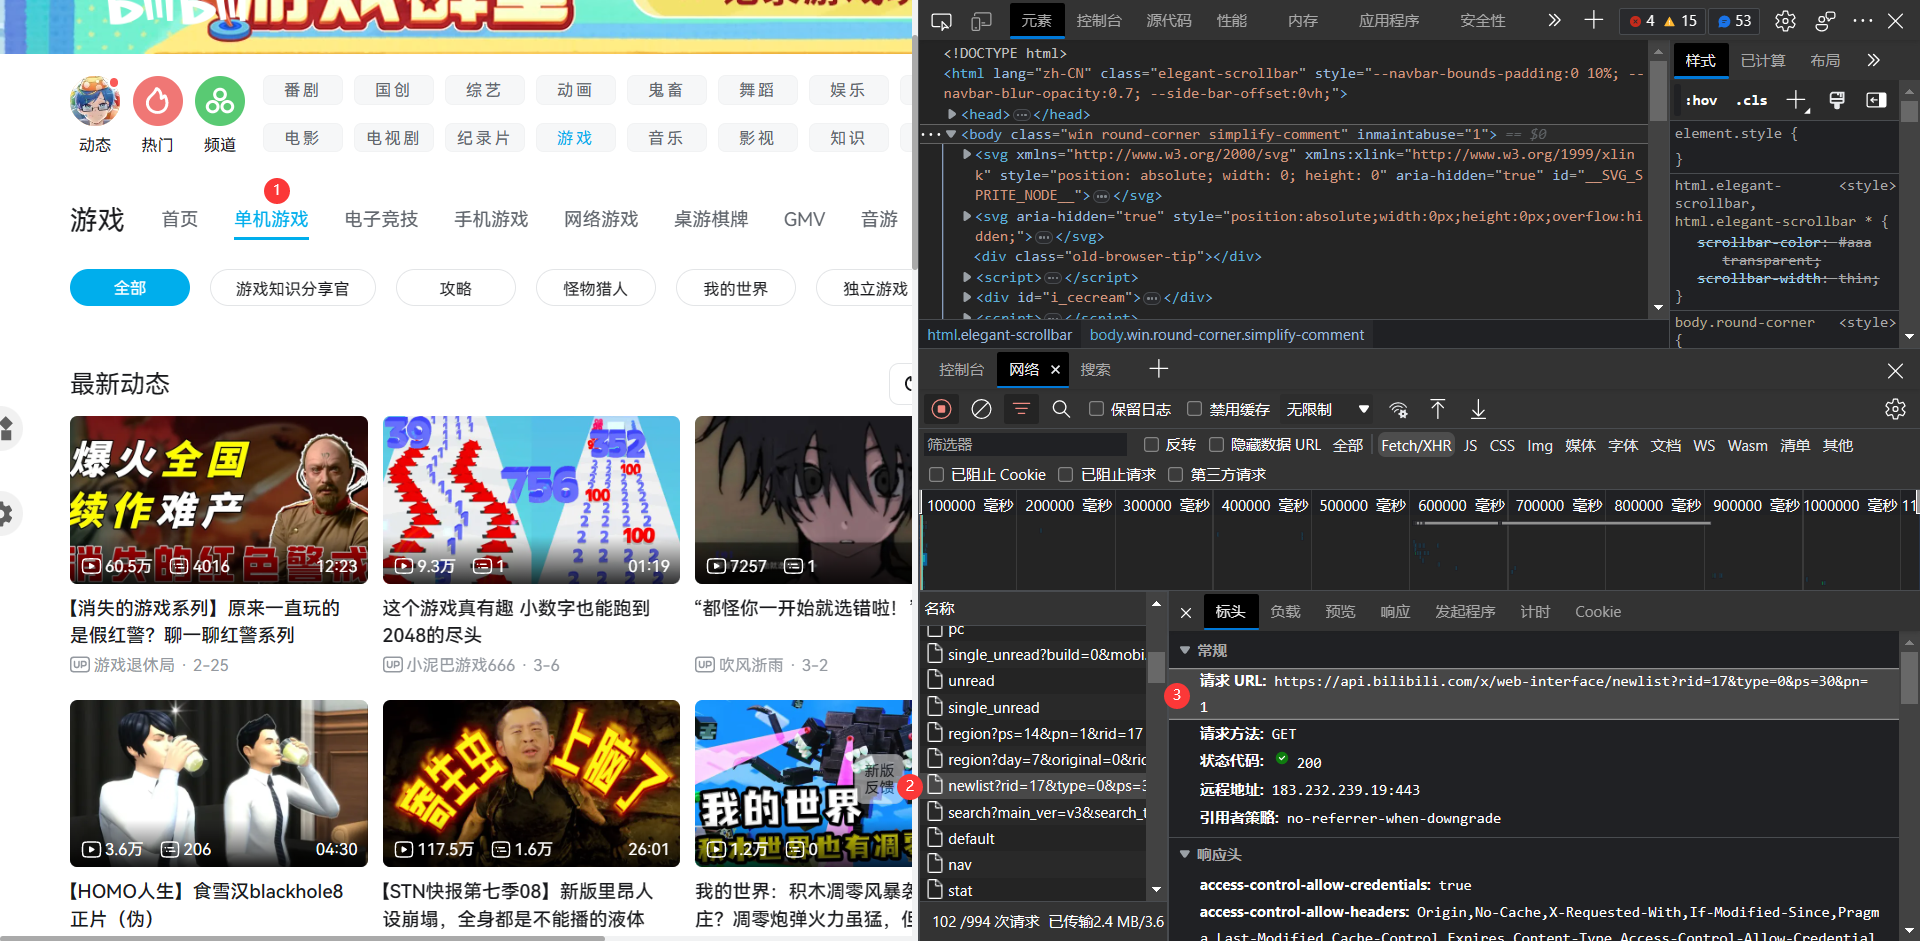
Task: Add new tool tab plus icon in drawer
Action: [1158, 369]
